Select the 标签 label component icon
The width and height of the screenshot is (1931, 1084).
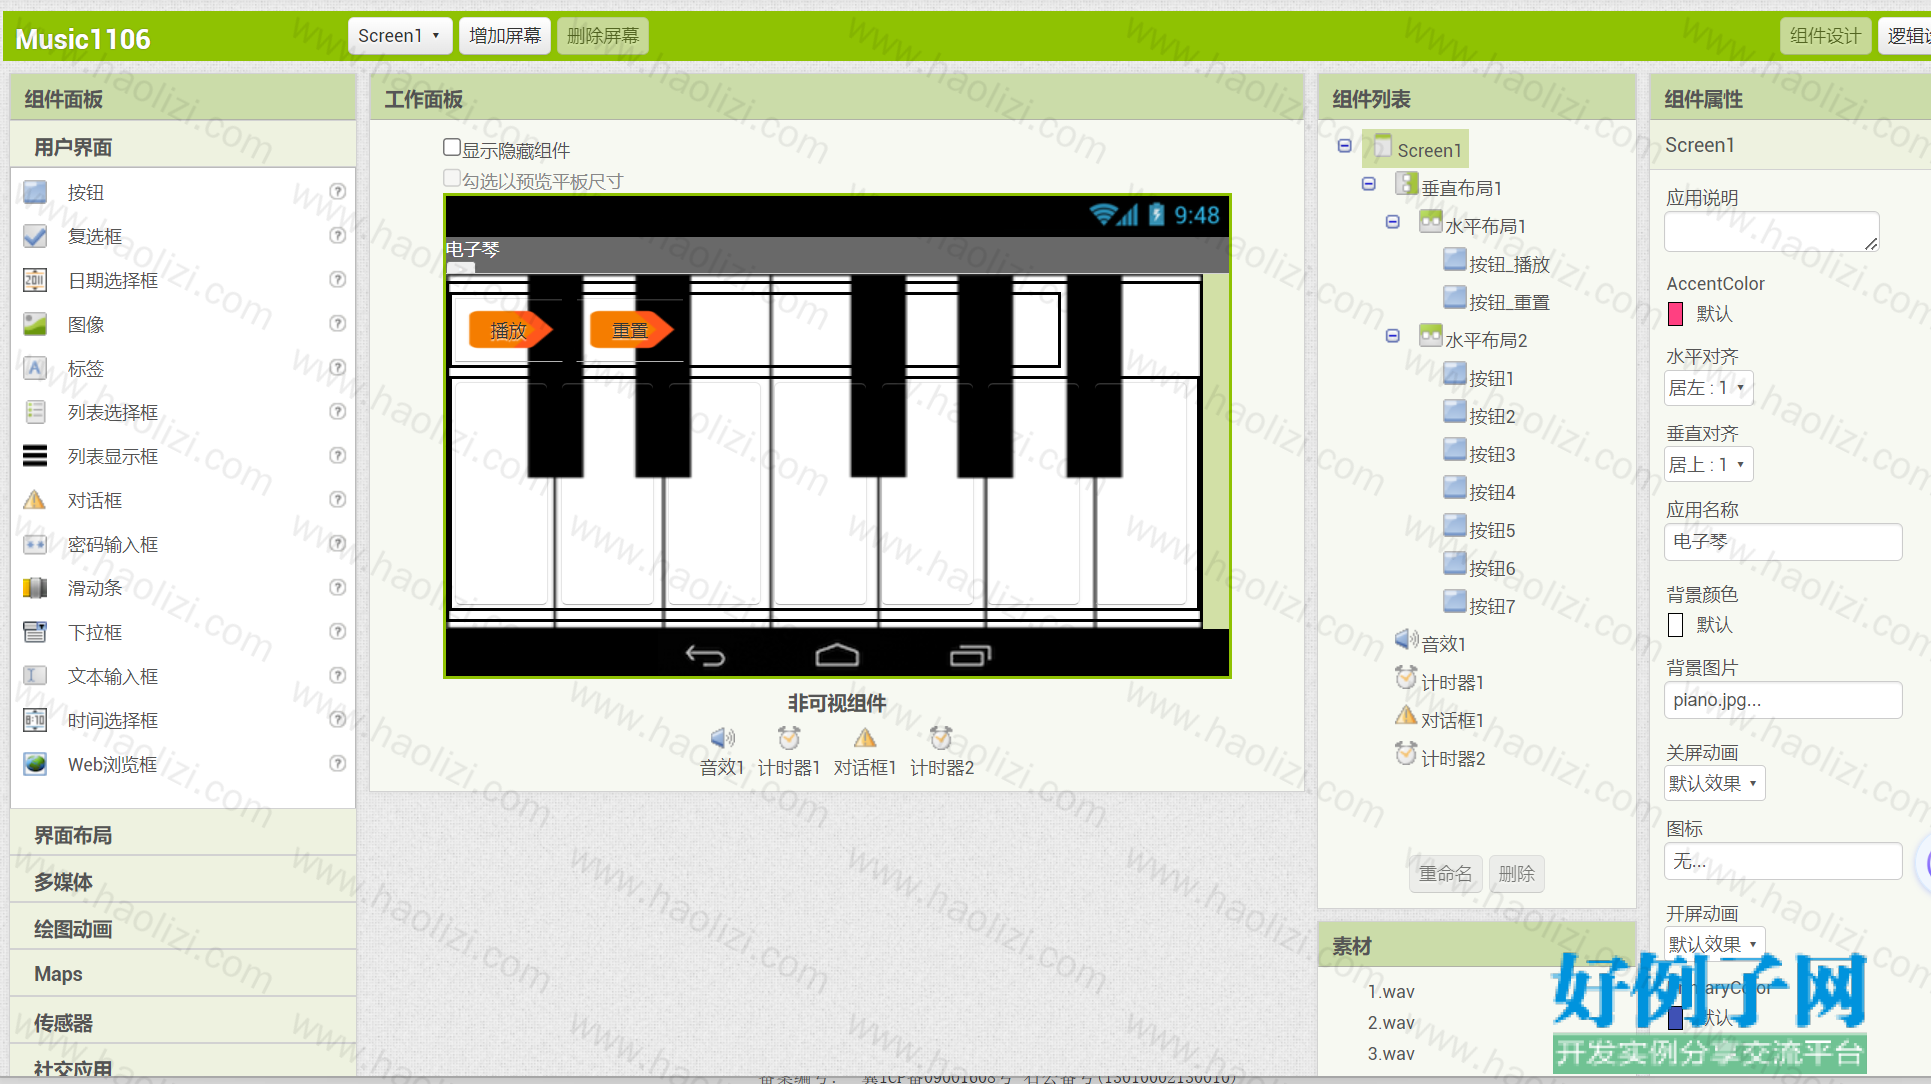pos(35,368)
